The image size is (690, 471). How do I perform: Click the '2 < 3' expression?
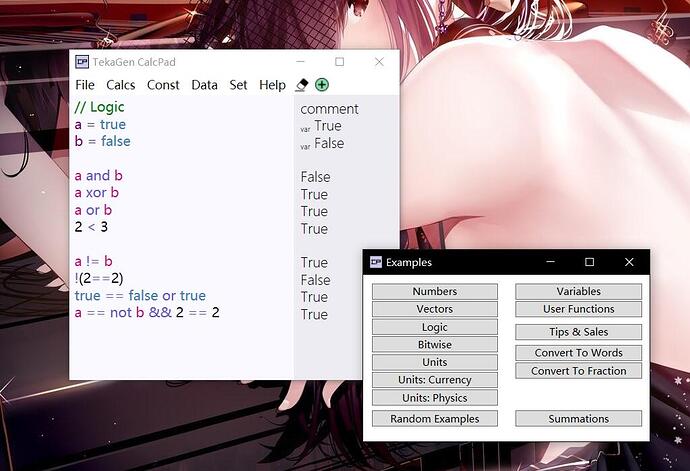click(x=91, y=227)
